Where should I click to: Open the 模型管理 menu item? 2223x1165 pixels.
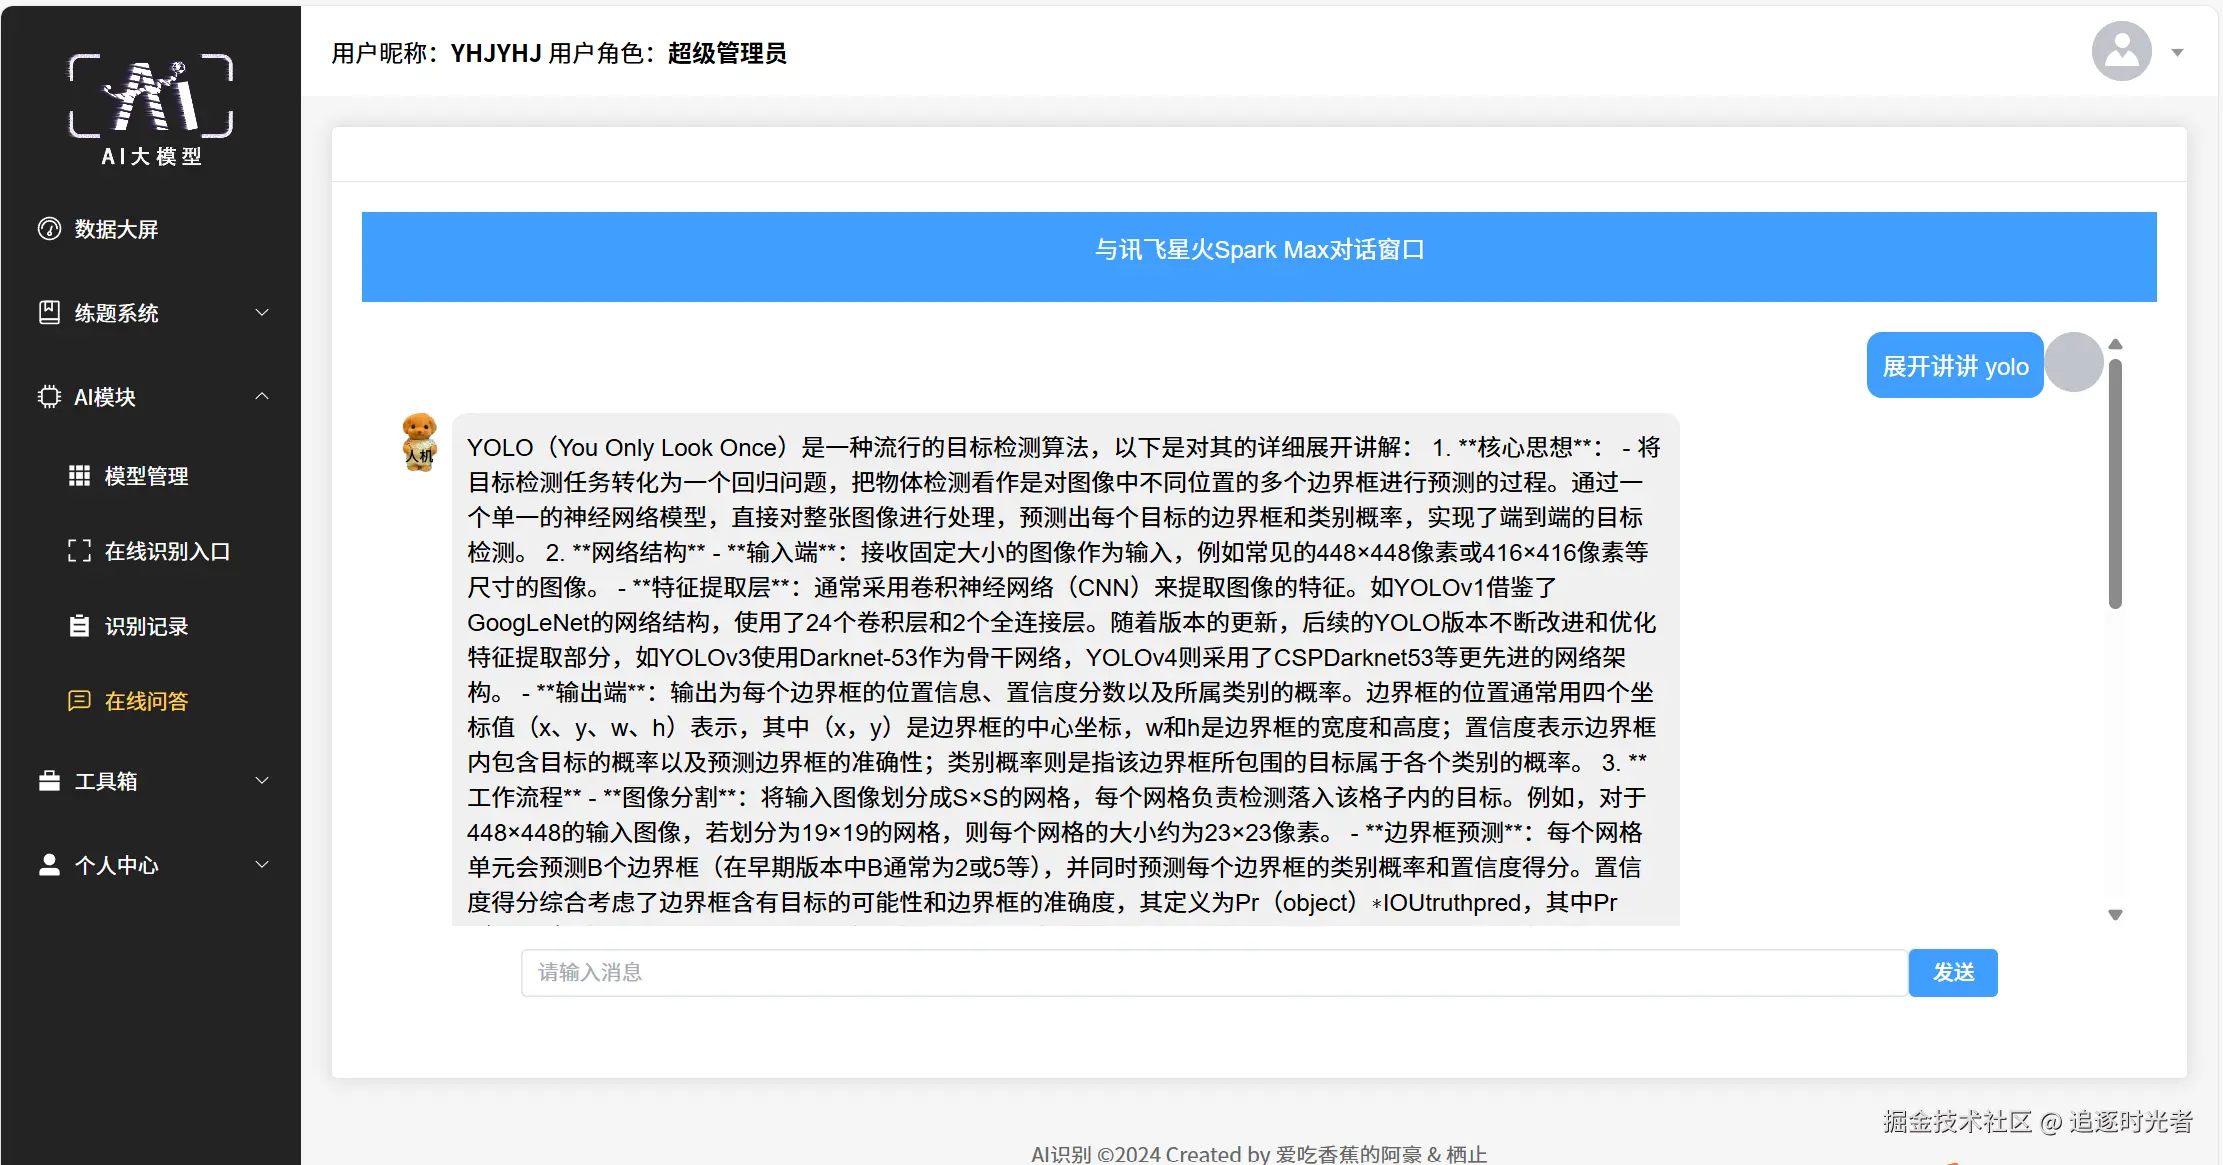[146, 476]
